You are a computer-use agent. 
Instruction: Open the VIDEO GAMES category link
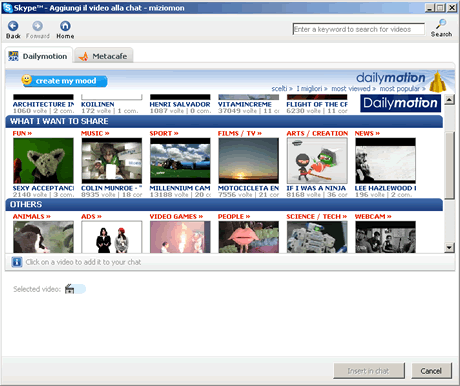coord(176,217)
